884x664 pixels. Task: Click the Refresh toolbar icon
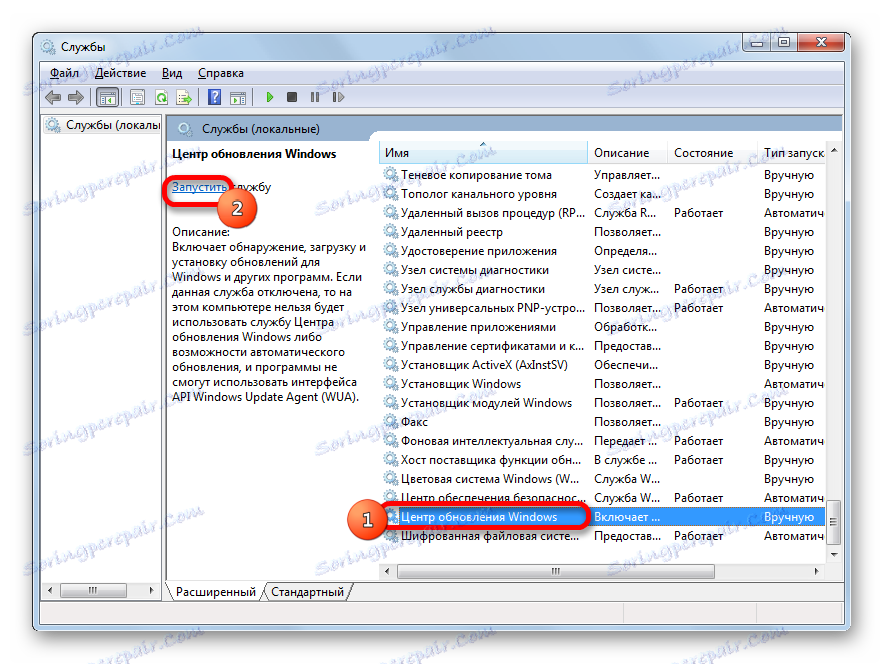point(161,98)
